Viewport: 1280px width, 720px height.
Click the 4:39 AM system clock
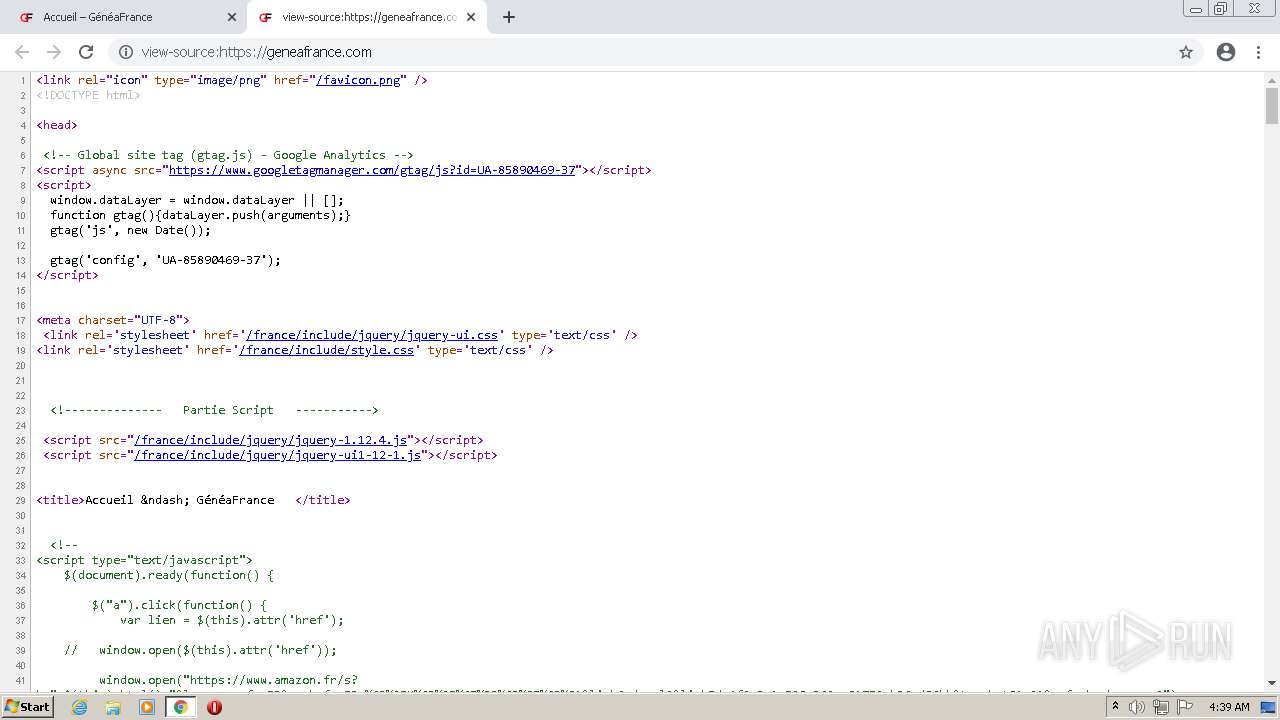click(1229, 707)
